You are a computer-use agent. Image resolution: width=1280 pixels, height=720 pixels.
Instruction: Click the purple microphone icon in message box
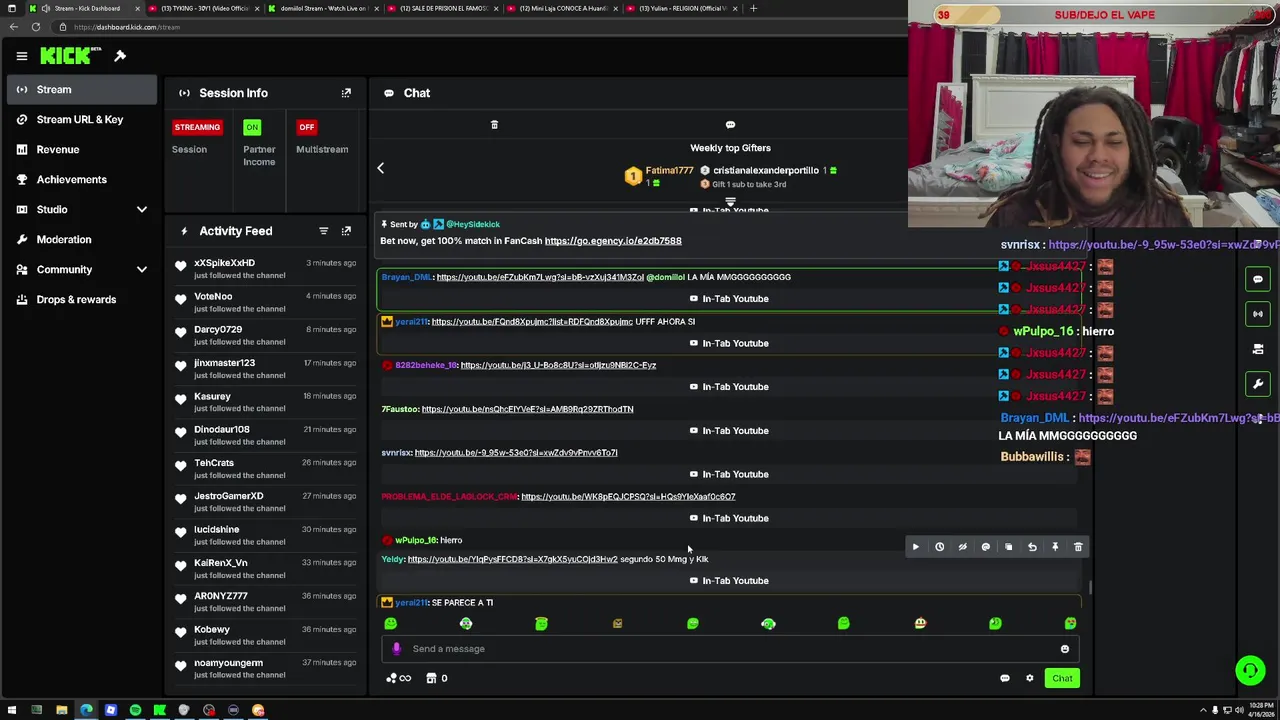click(396, 649)
